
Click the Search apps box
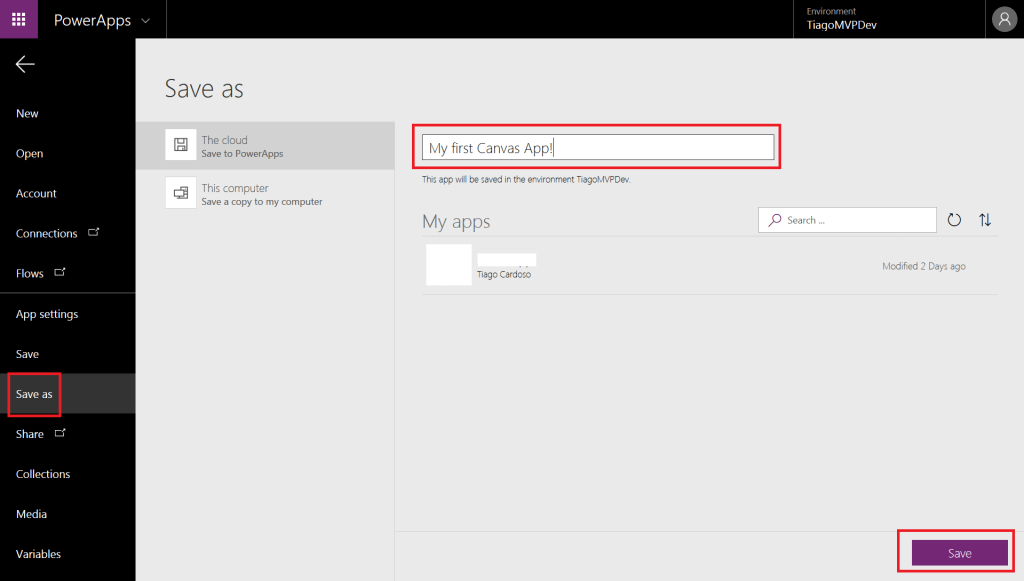coord(848,220)
